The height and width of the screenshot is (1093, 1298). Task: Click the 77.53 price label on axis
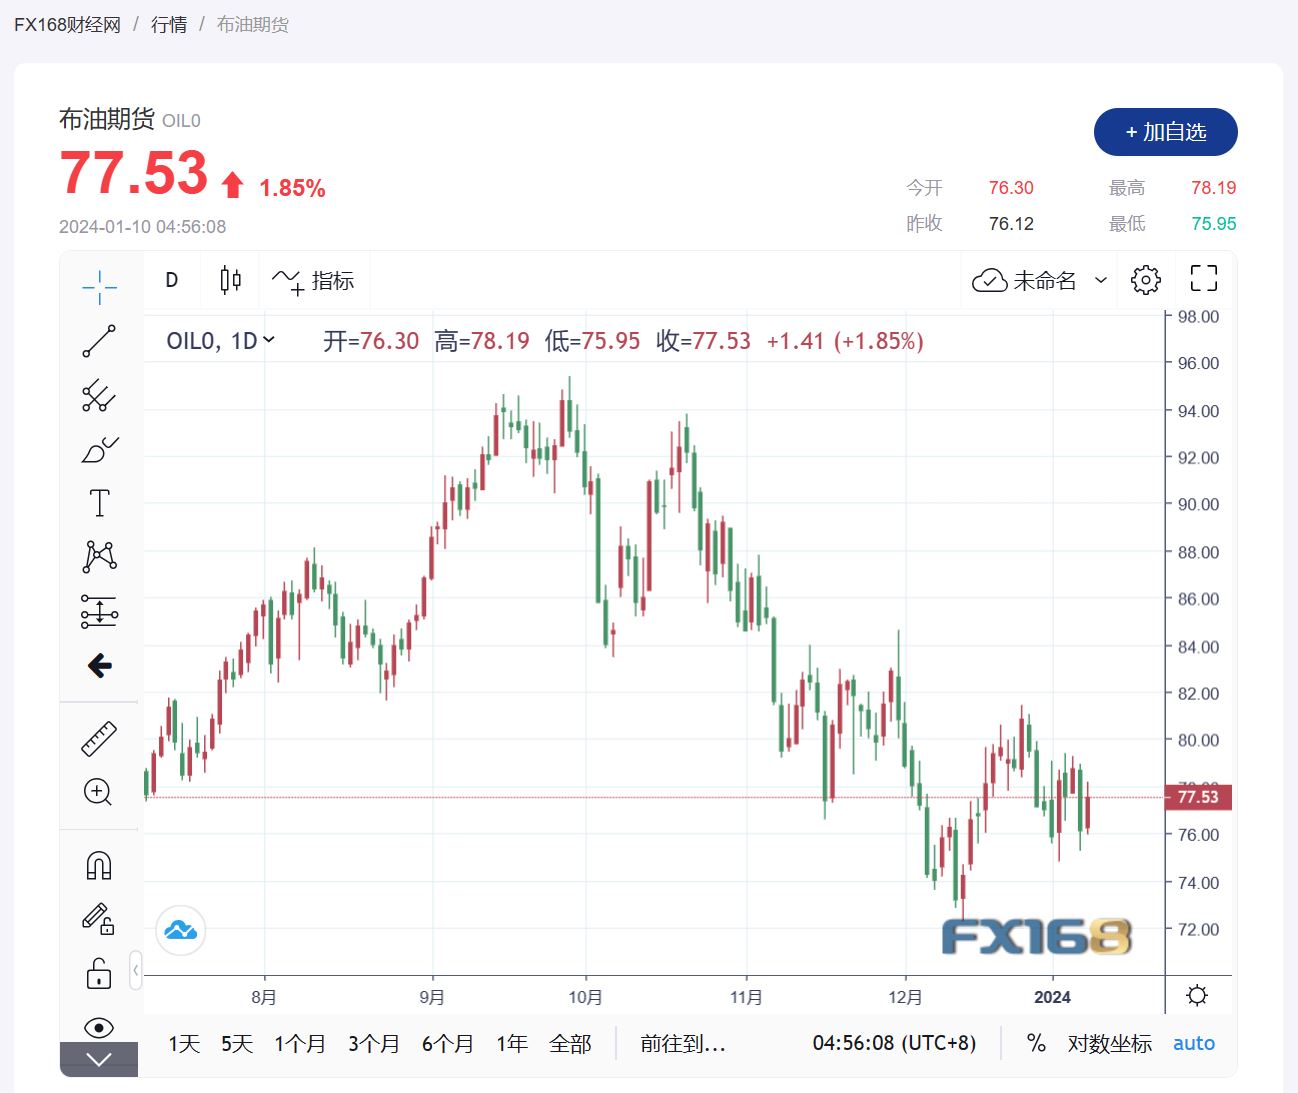point(1198,797)
